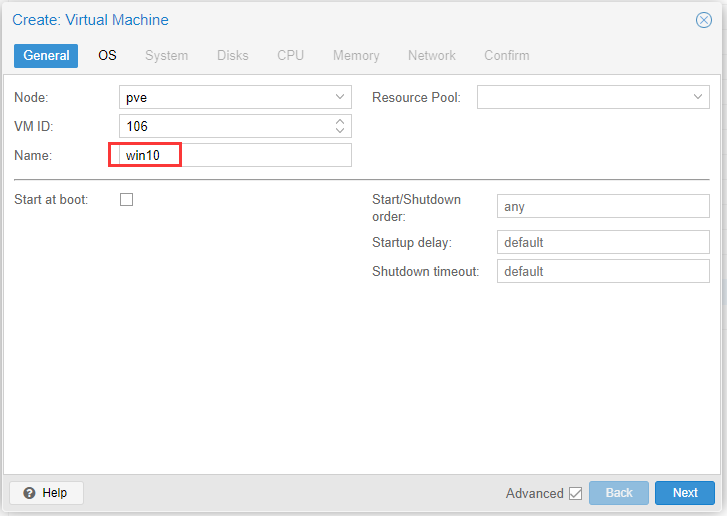This screenshot has height=516, width=727.
Task: Click the Shutdown timeout field
Action: [602, 271]
